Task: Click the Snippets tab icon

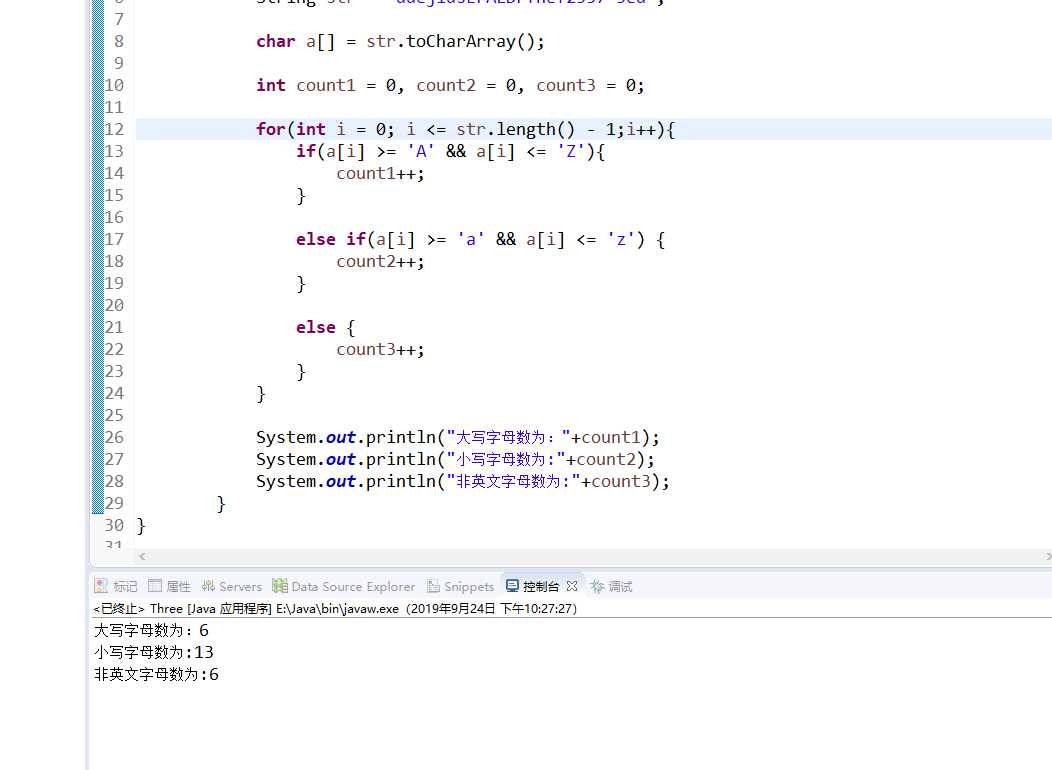Action: 433,586
